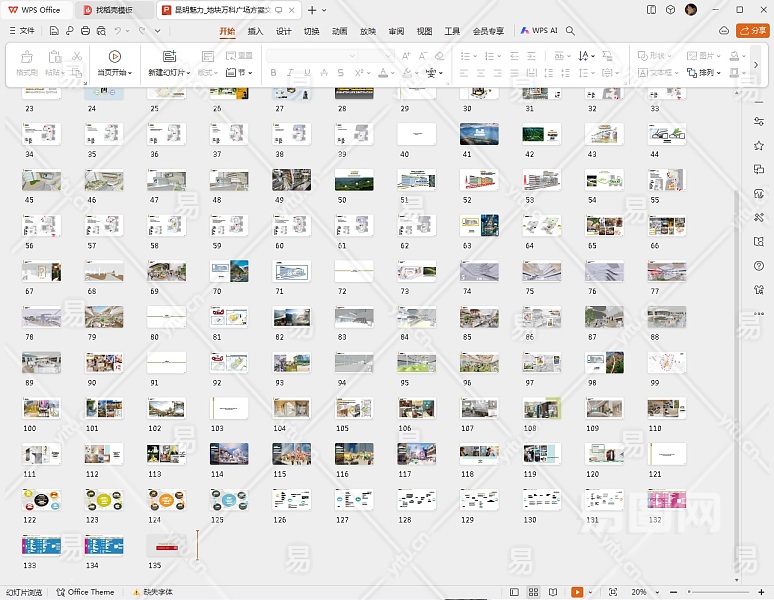774x600 pixels.
Task: Click the WPS AI button
Action: click(539, 31)
